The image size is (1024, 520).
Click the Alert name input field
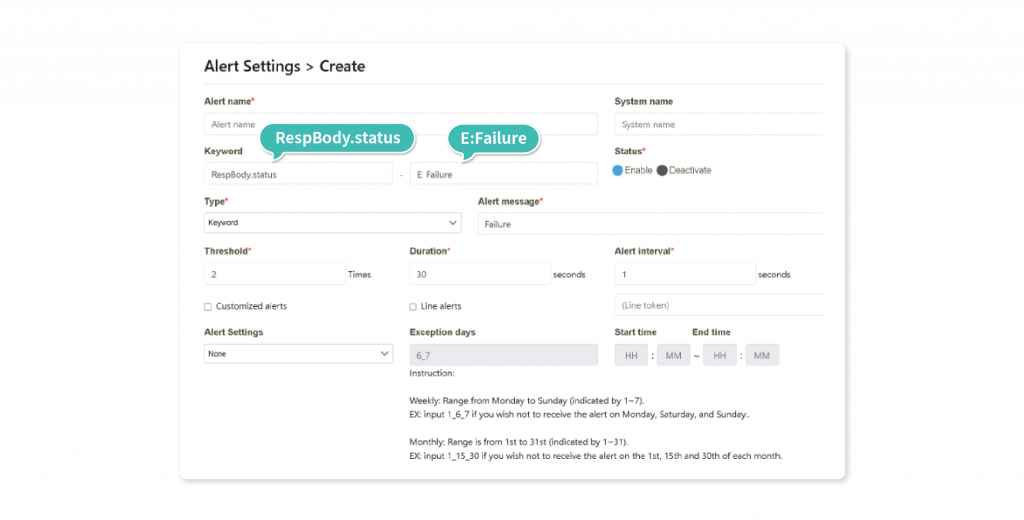[x=400, y=125]
